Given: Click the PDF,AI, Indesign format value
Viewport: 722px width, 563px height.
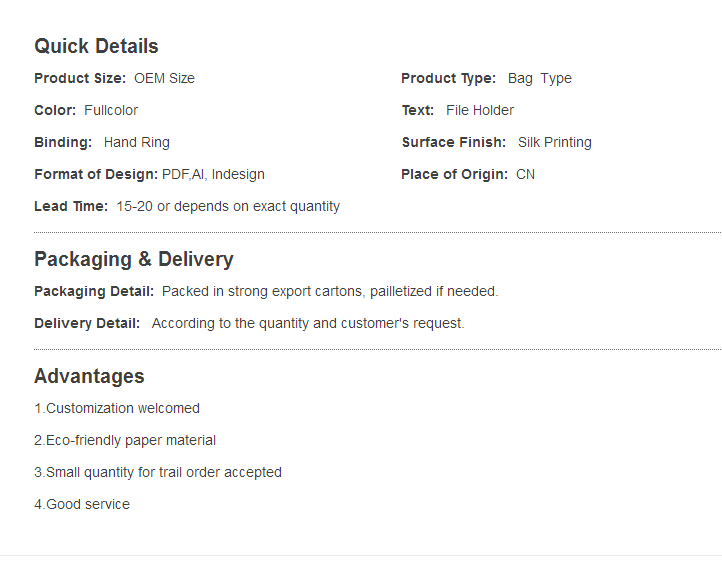Looking at the screenshot, I should click(213, 174).
